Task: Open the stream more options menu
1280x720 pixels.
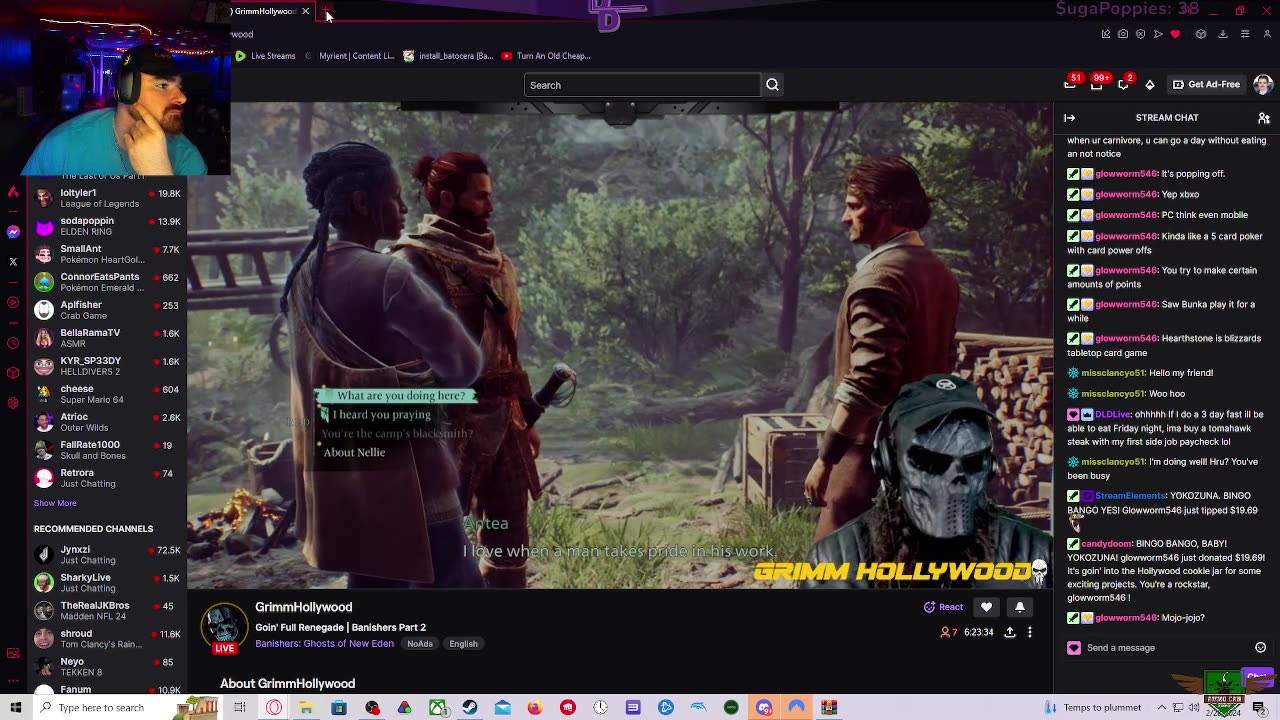Action: click(x=1029, y=632)
